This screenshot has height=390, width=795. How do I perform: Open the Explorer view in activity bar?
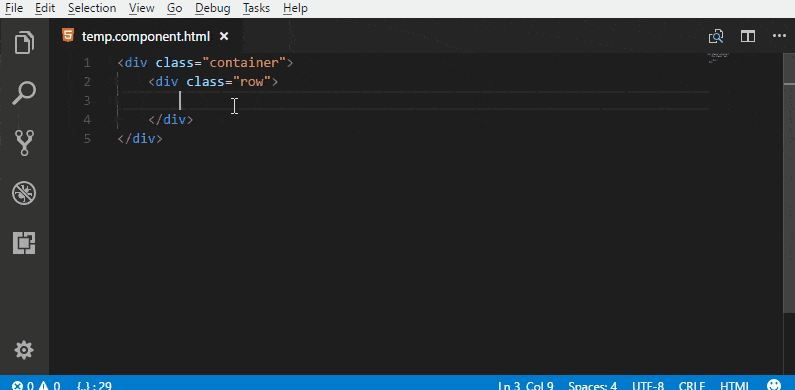[24, 42]
